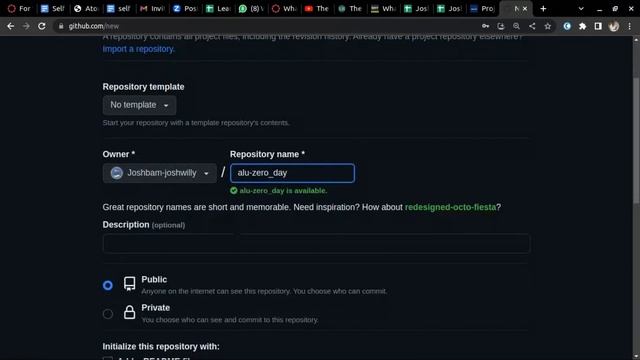This screenshot has width=640, height=360.
Task: Open a new browser tab with plus
Action: tap(543, 9)
